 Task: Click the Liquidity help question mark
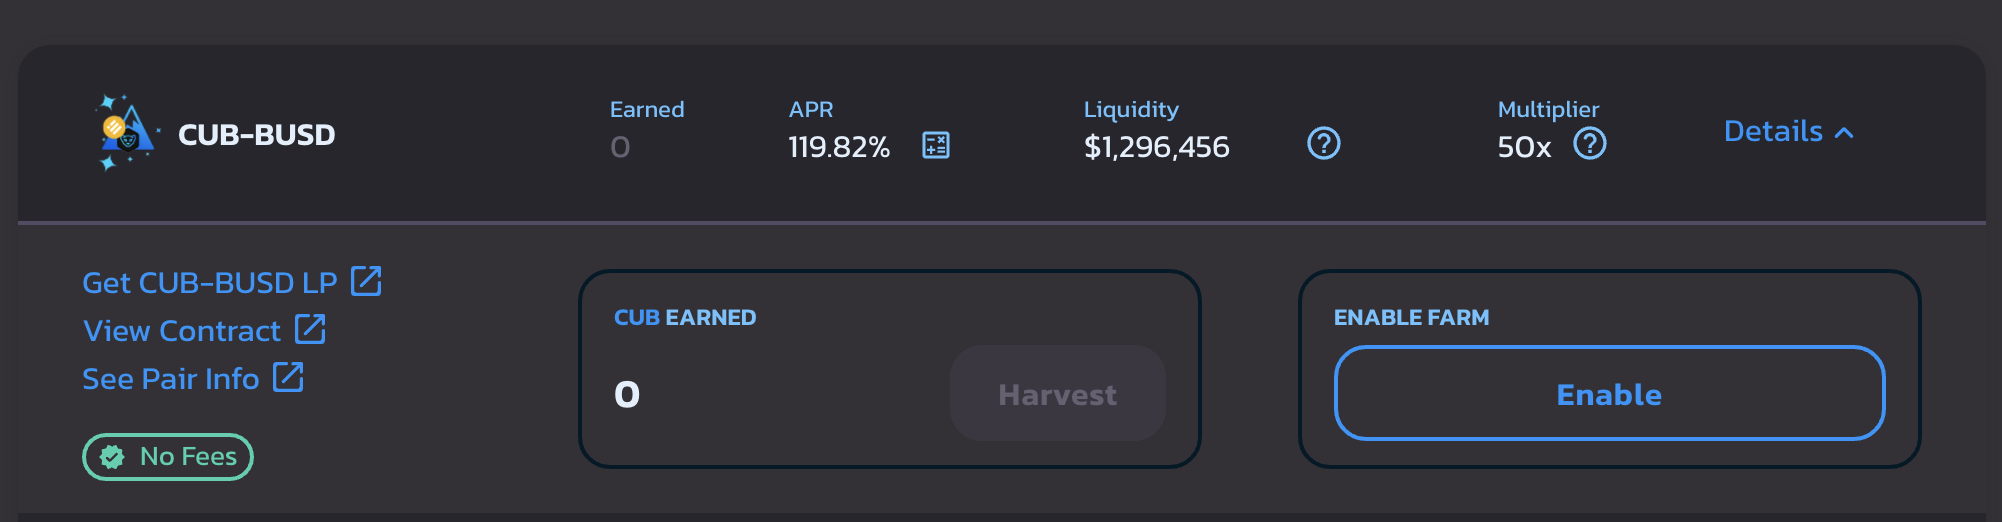(1323, 144)
